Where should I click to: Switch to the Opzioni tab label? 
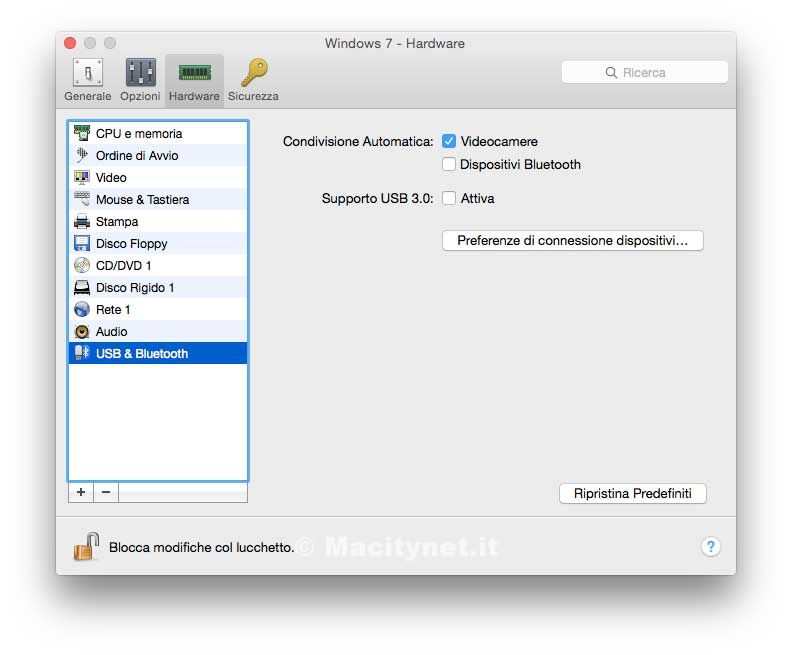point(140,96)
